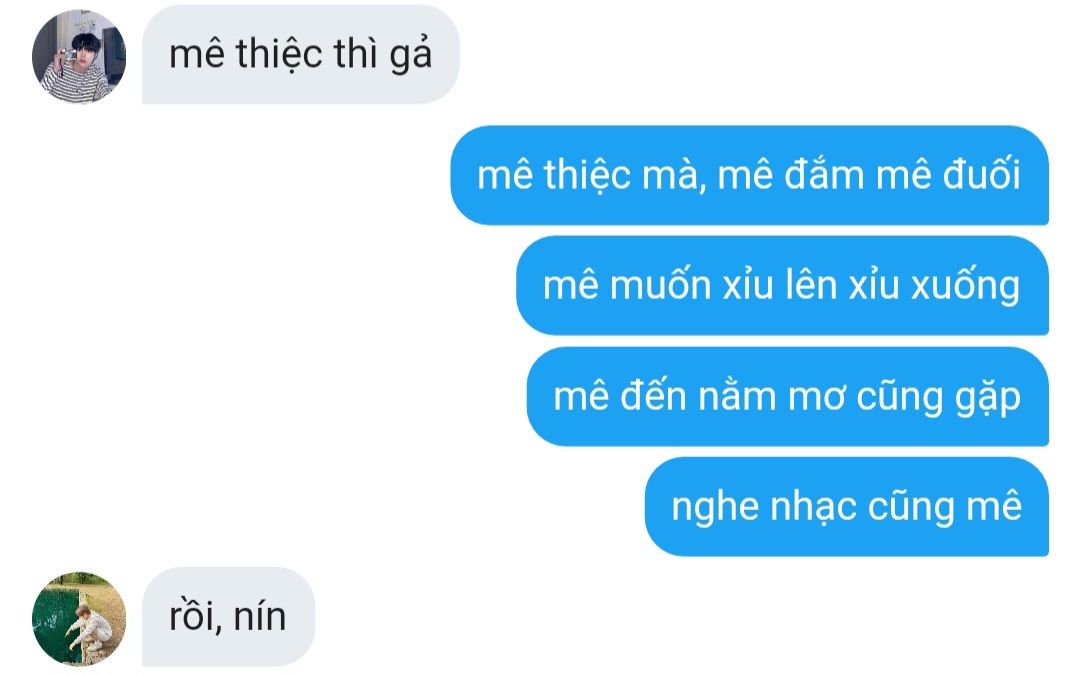
Task: Tap the "mê thiệc mà, mê đắm mê đuối" bubble
Action: coord(749,175)
